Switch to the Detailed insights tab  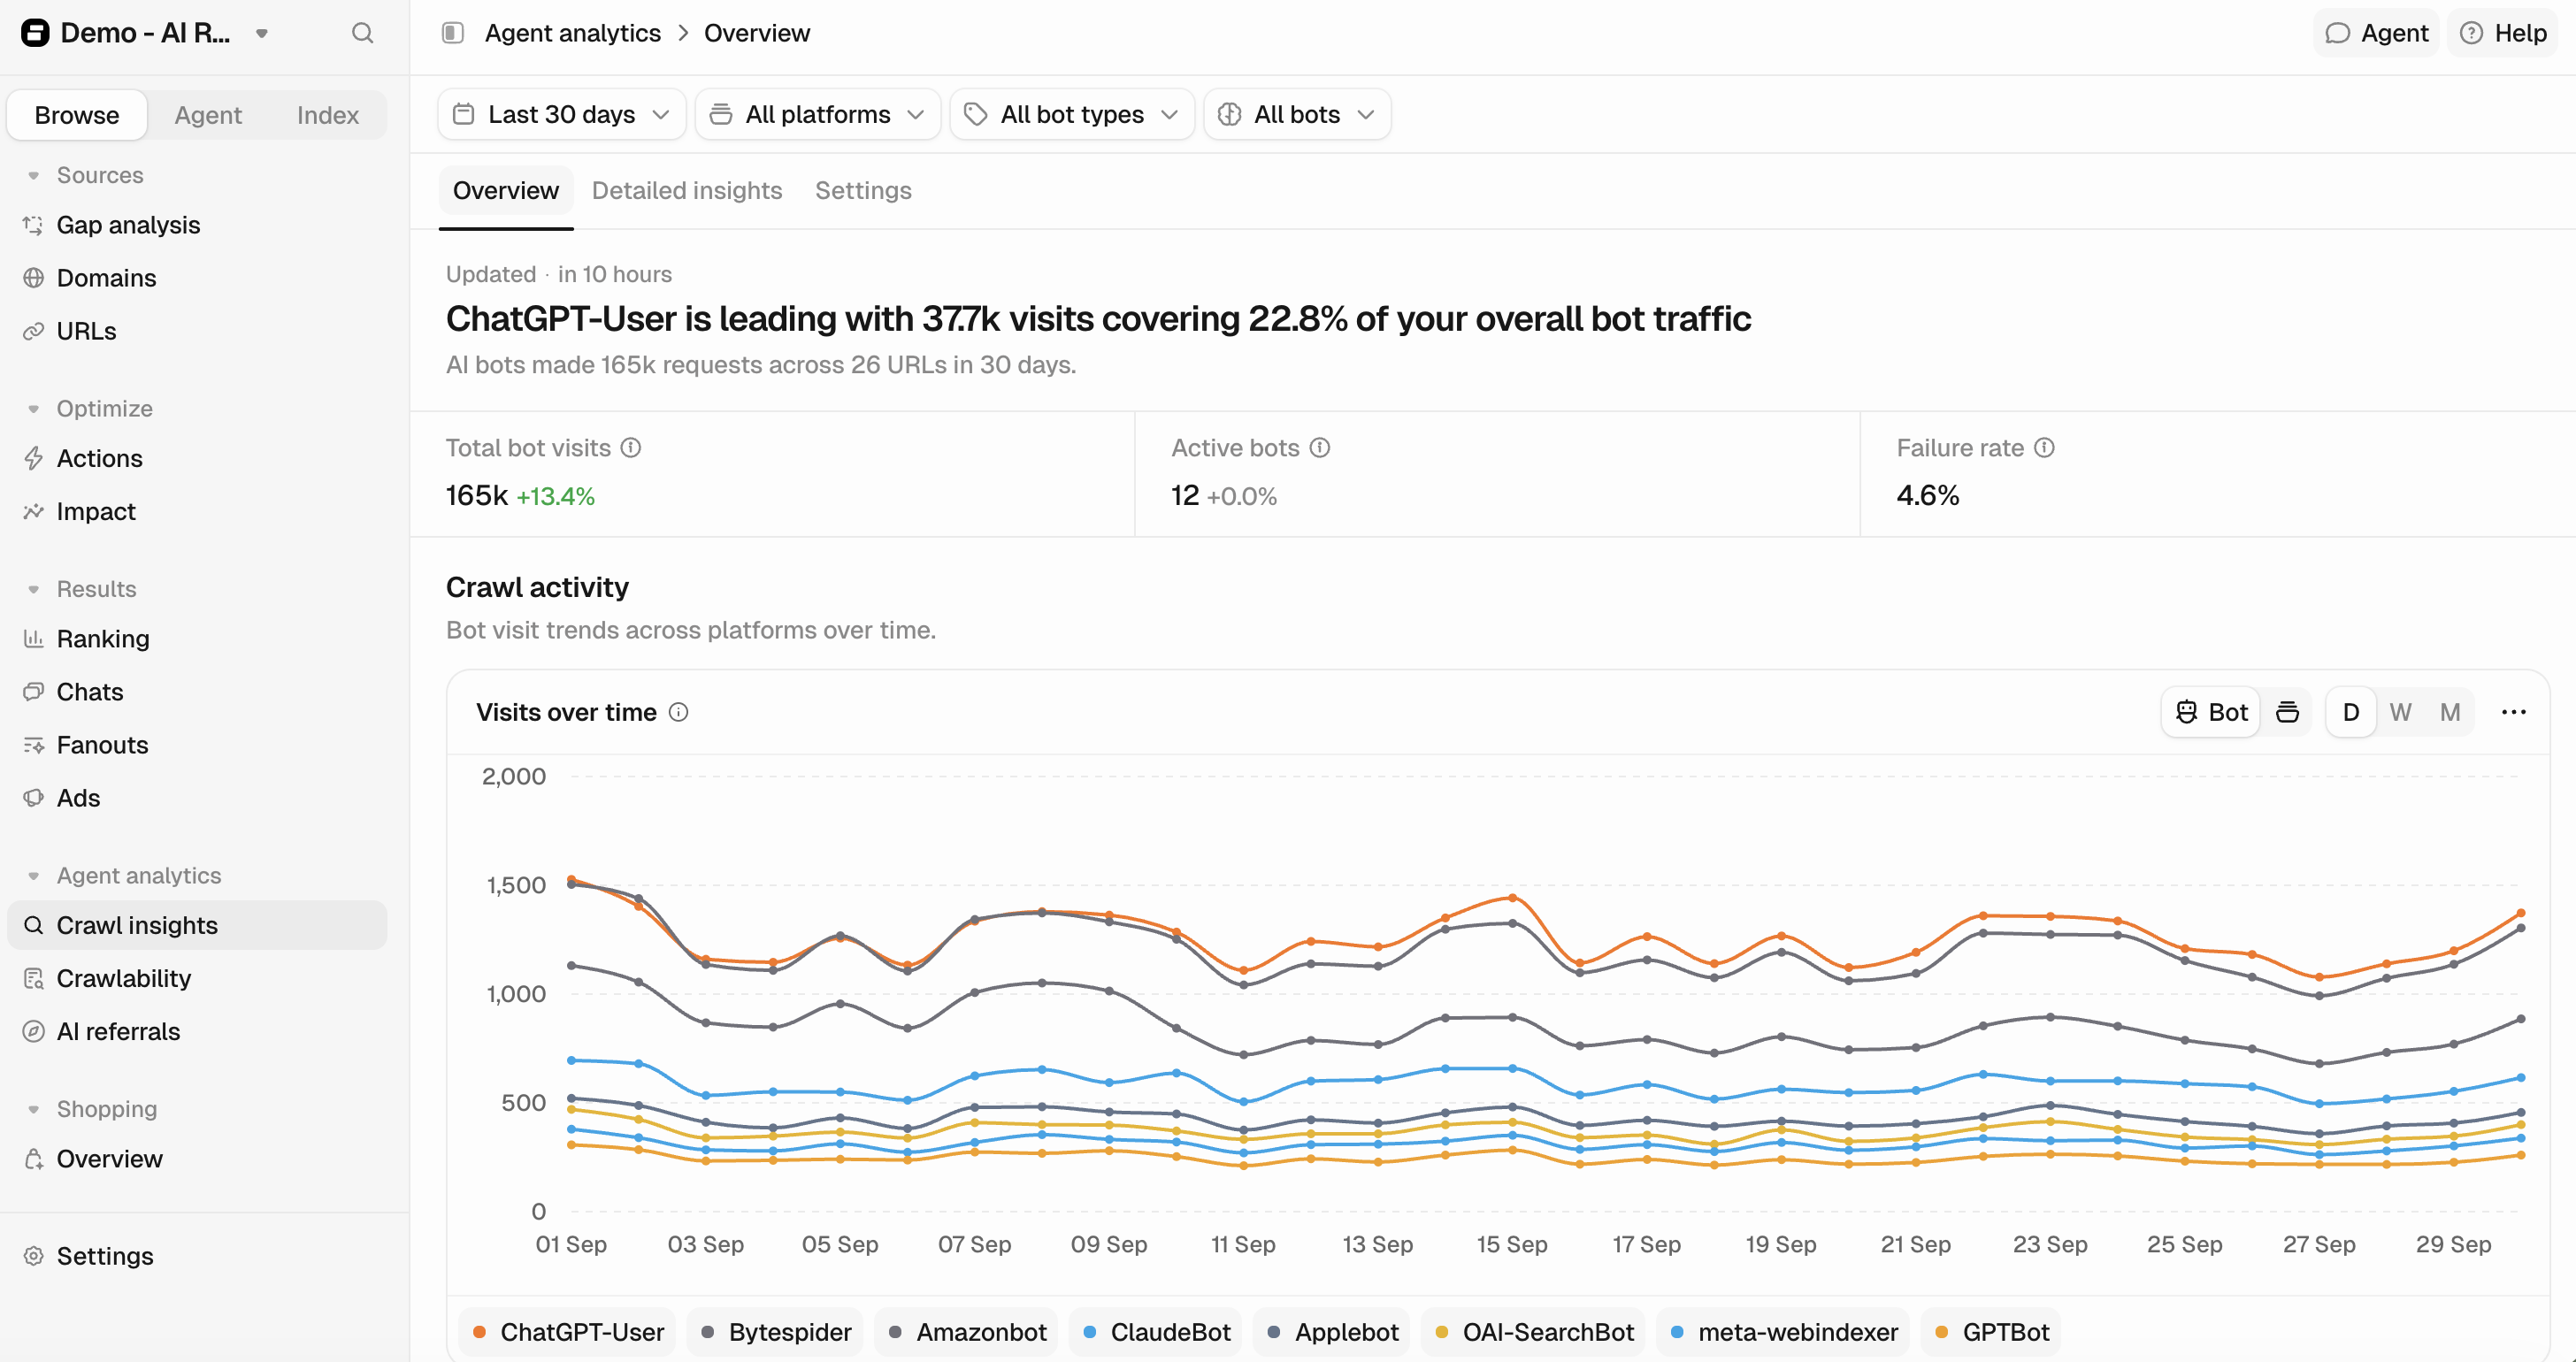click(687, 190)
